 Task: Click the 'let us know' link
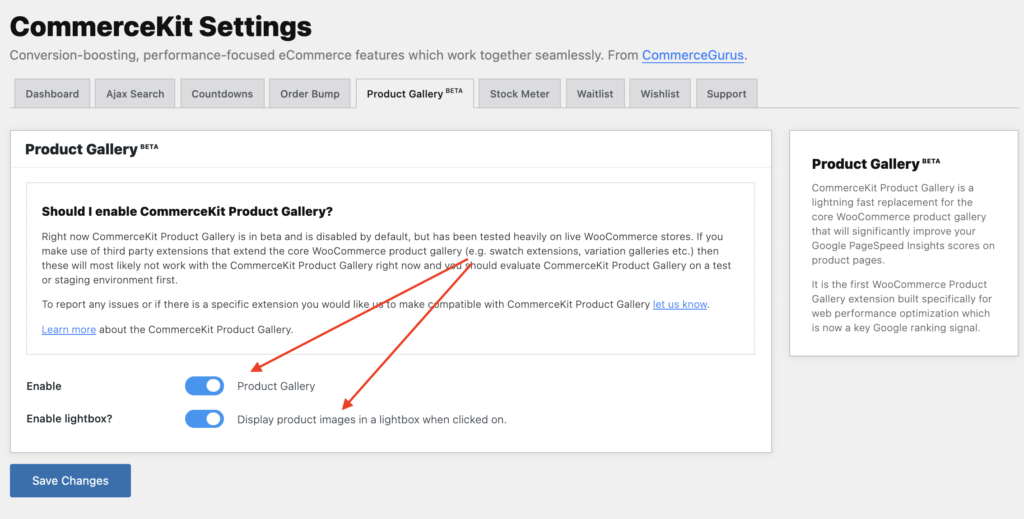(680, 304)
